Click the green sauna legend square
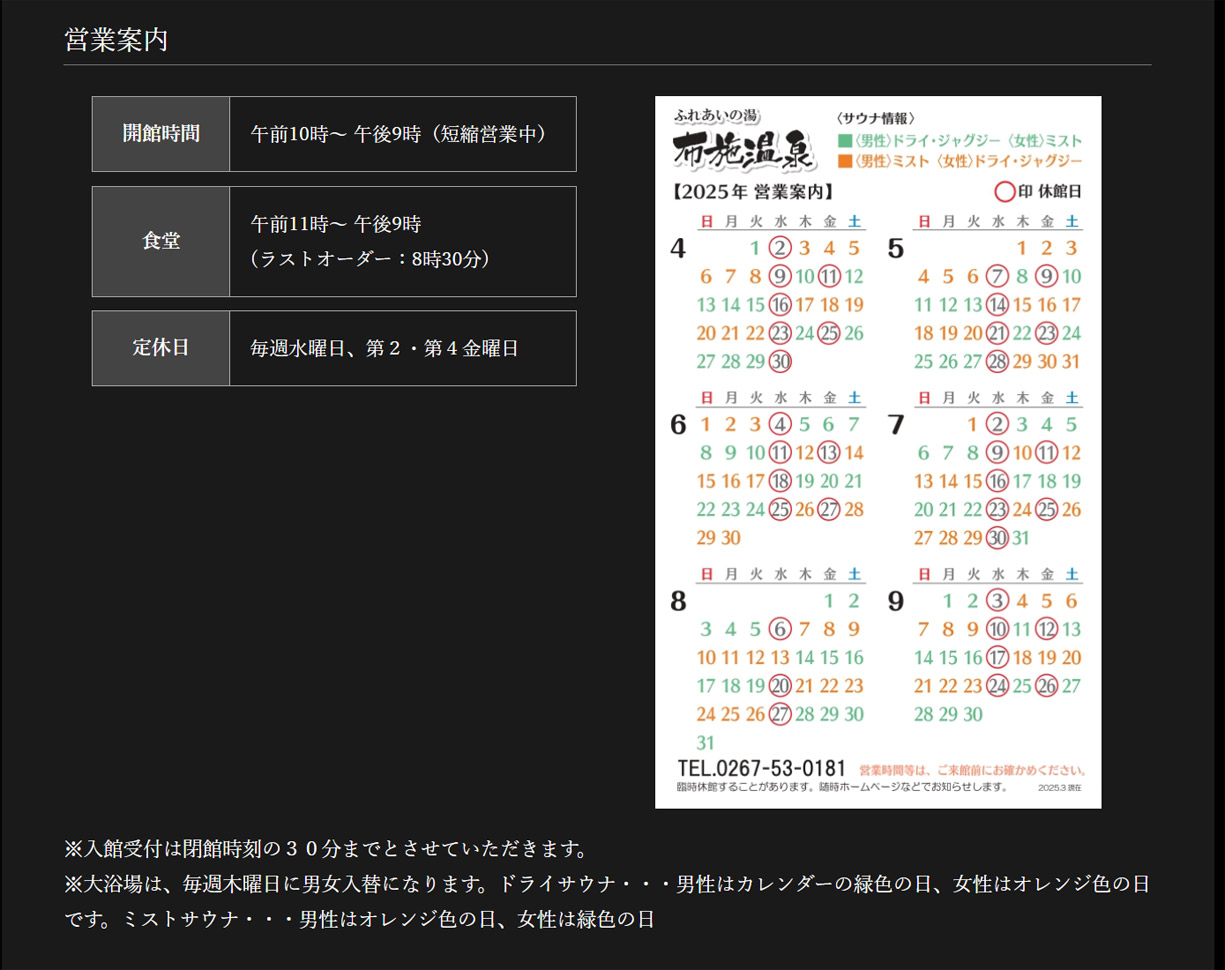 pos(845,141)
